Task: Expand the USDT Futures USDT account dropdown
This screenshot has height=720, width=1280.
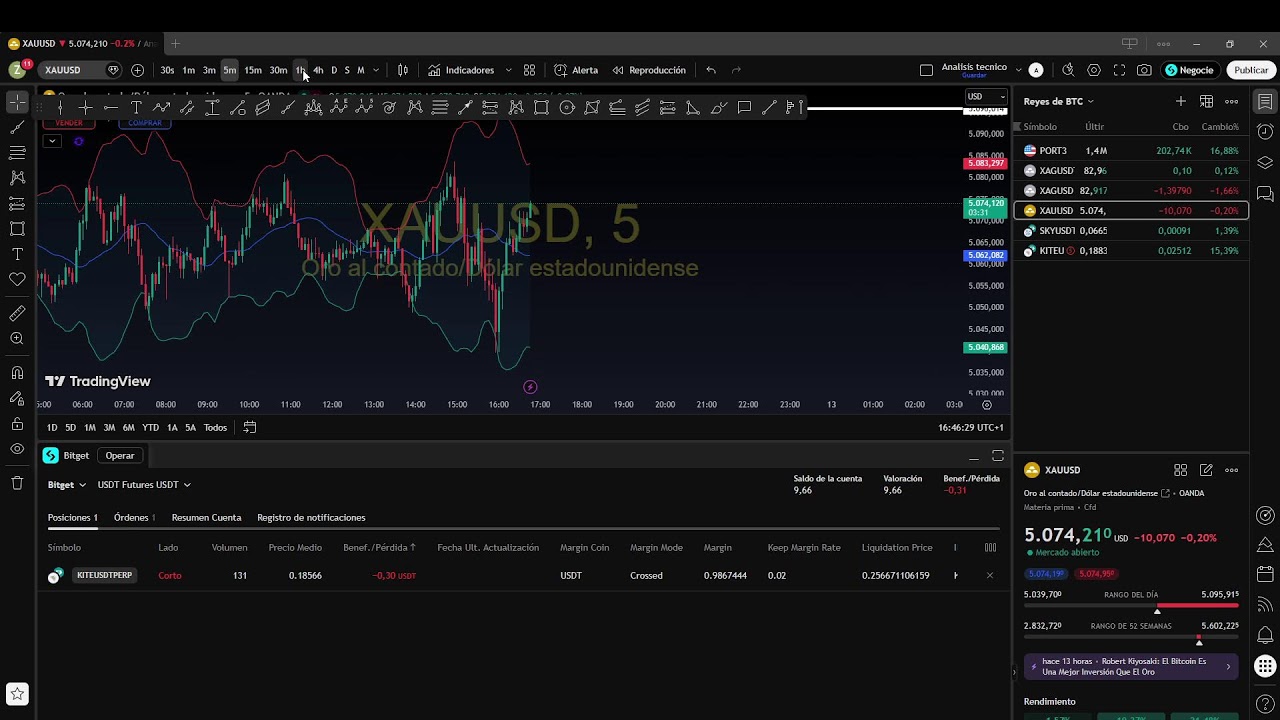Action: pyautogui.click(x=144, y=485)
